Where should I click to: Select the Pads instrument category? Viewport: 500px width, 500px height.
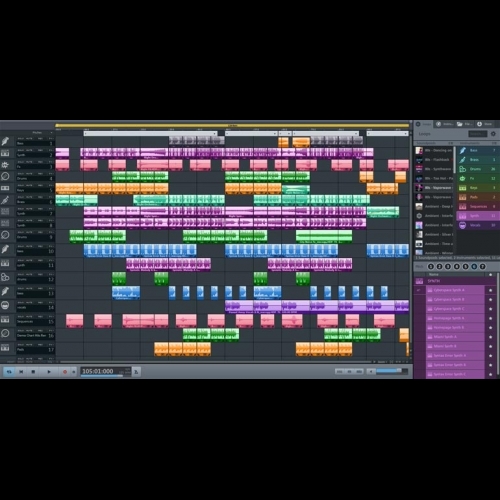(x=477, y=197)
